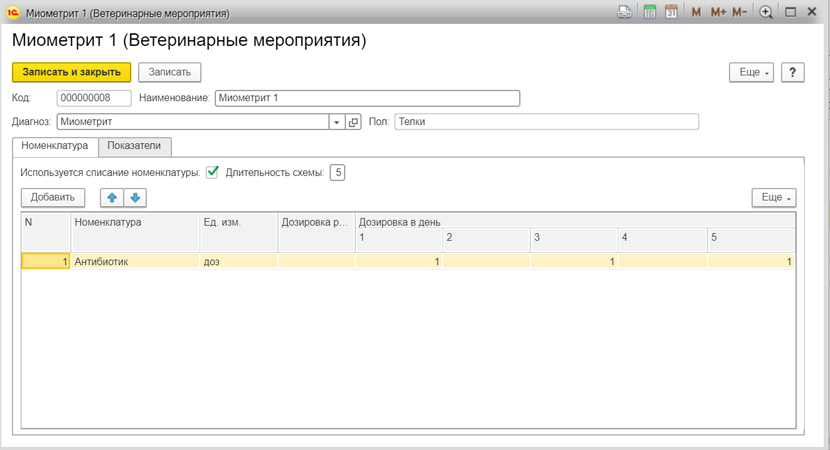Click the M+ memory add button

pos(718,12)
